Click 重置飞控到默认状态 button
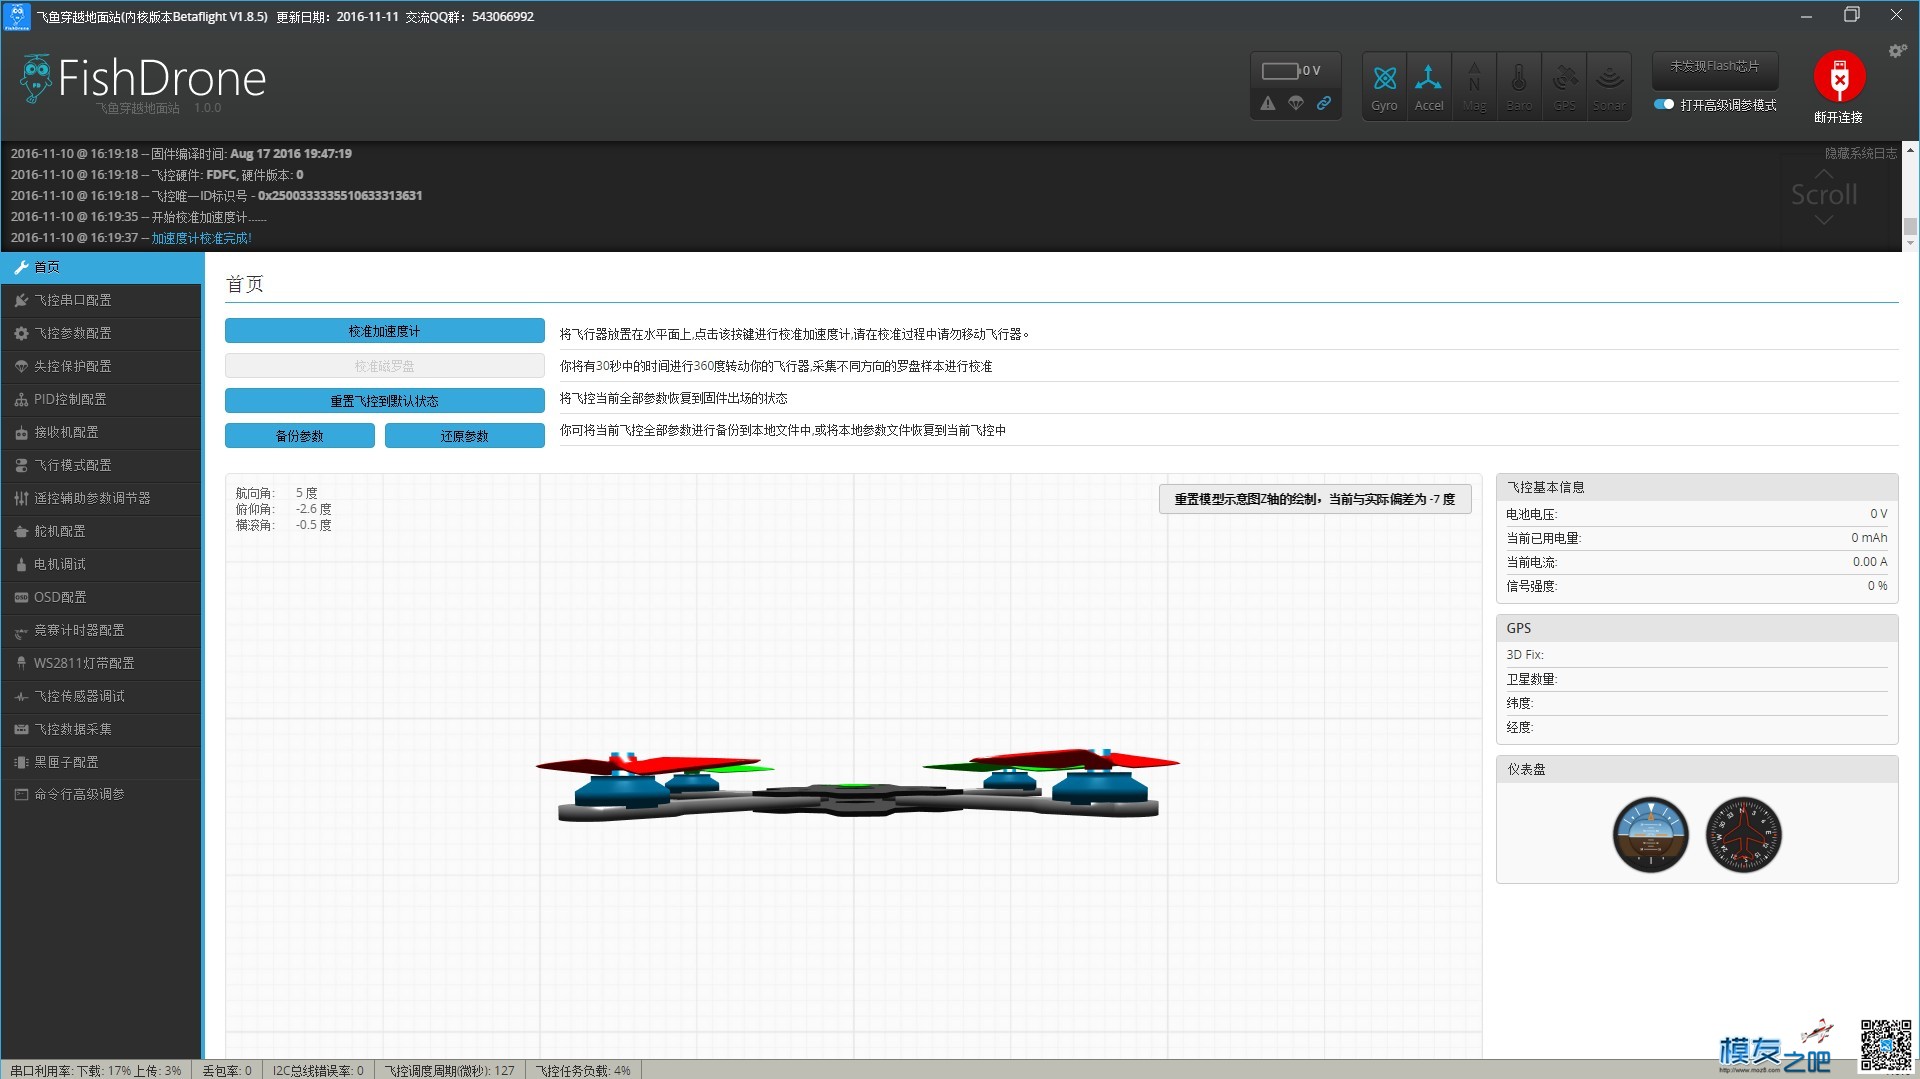The width and height of the screenshot is (1920, 1079). click(385, 401)
